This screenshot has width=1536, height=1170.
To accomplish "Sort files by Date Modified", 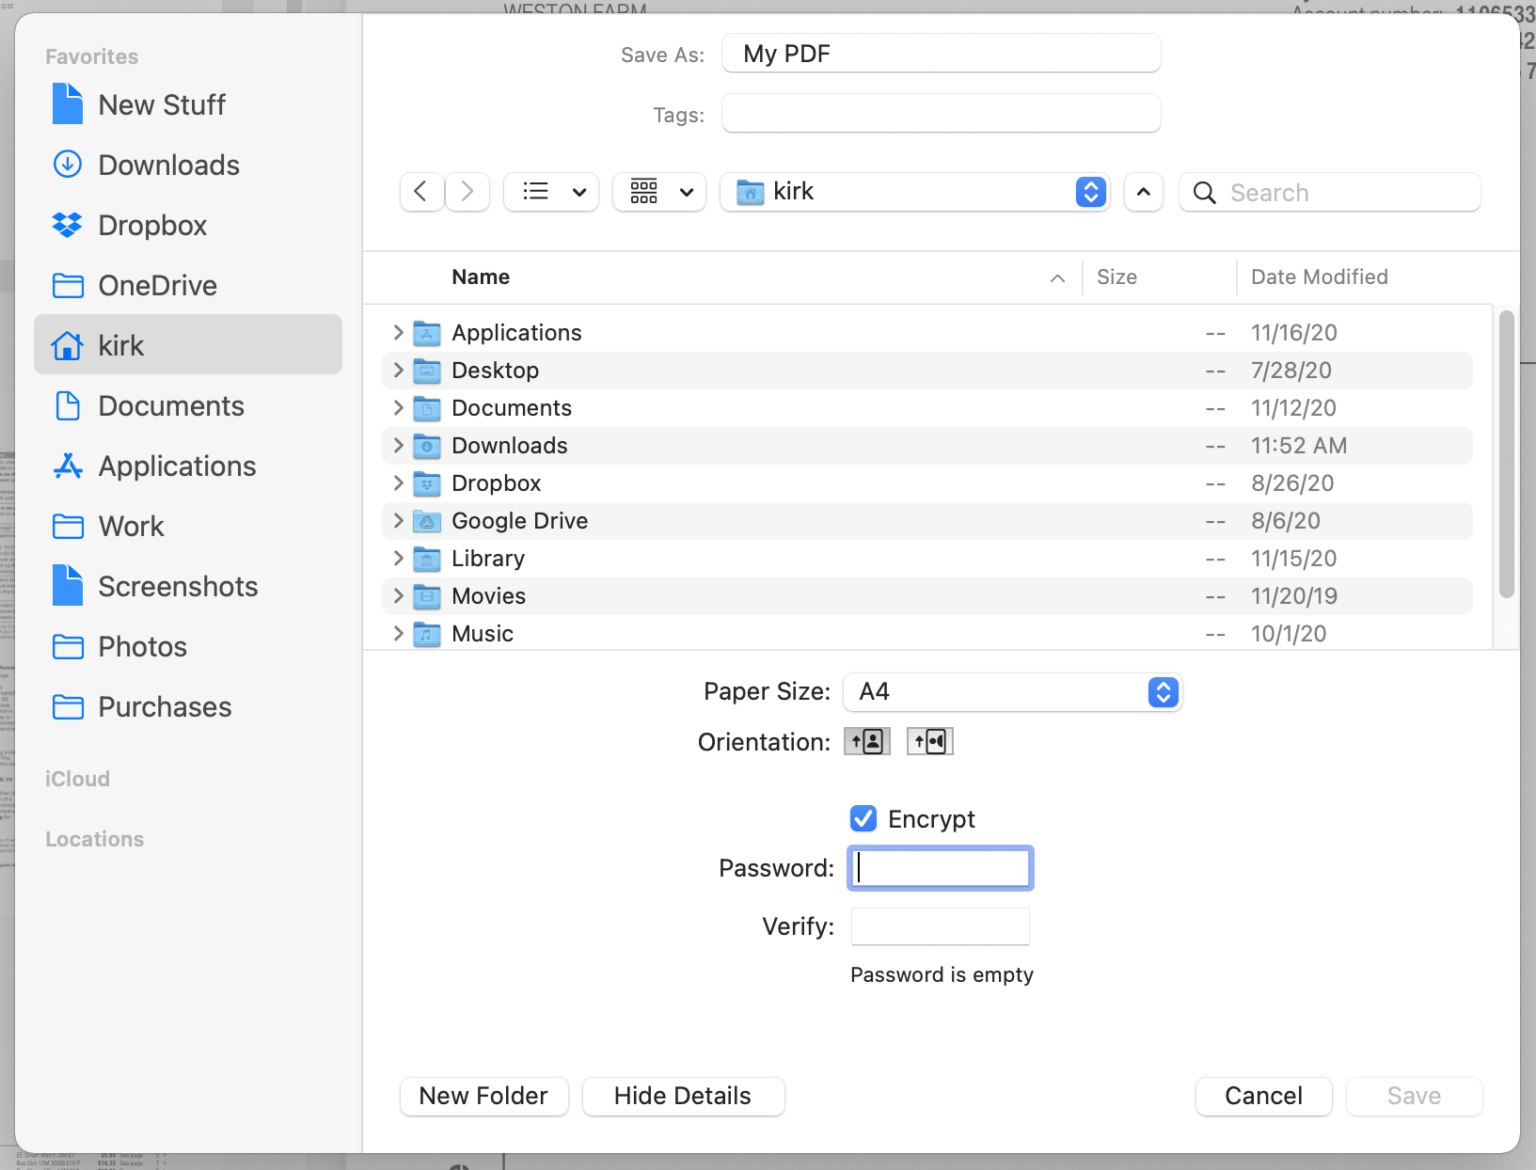I will pyautogui.click(x=1319, y=277).
